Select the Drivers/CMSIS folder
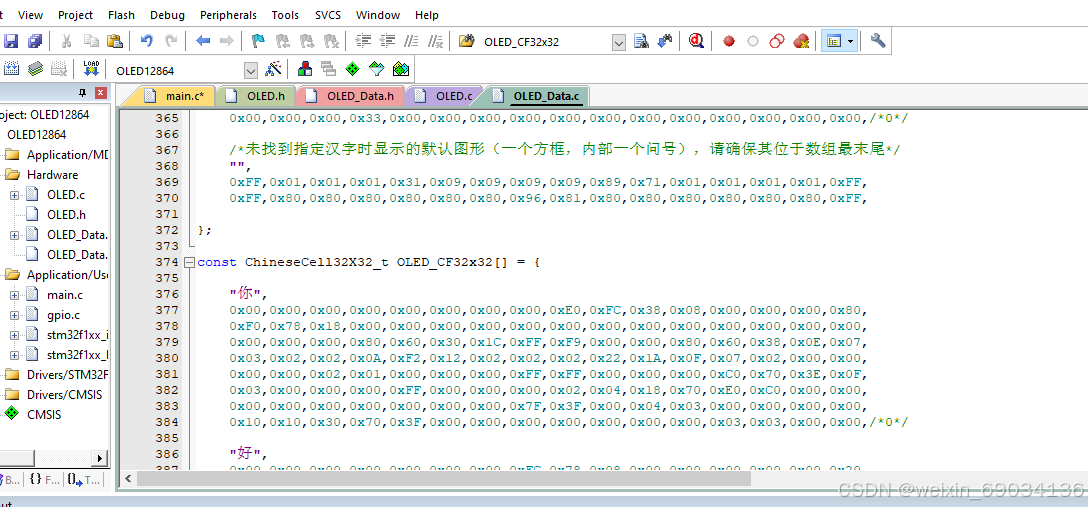1088x507 pixels. point(64,395)
